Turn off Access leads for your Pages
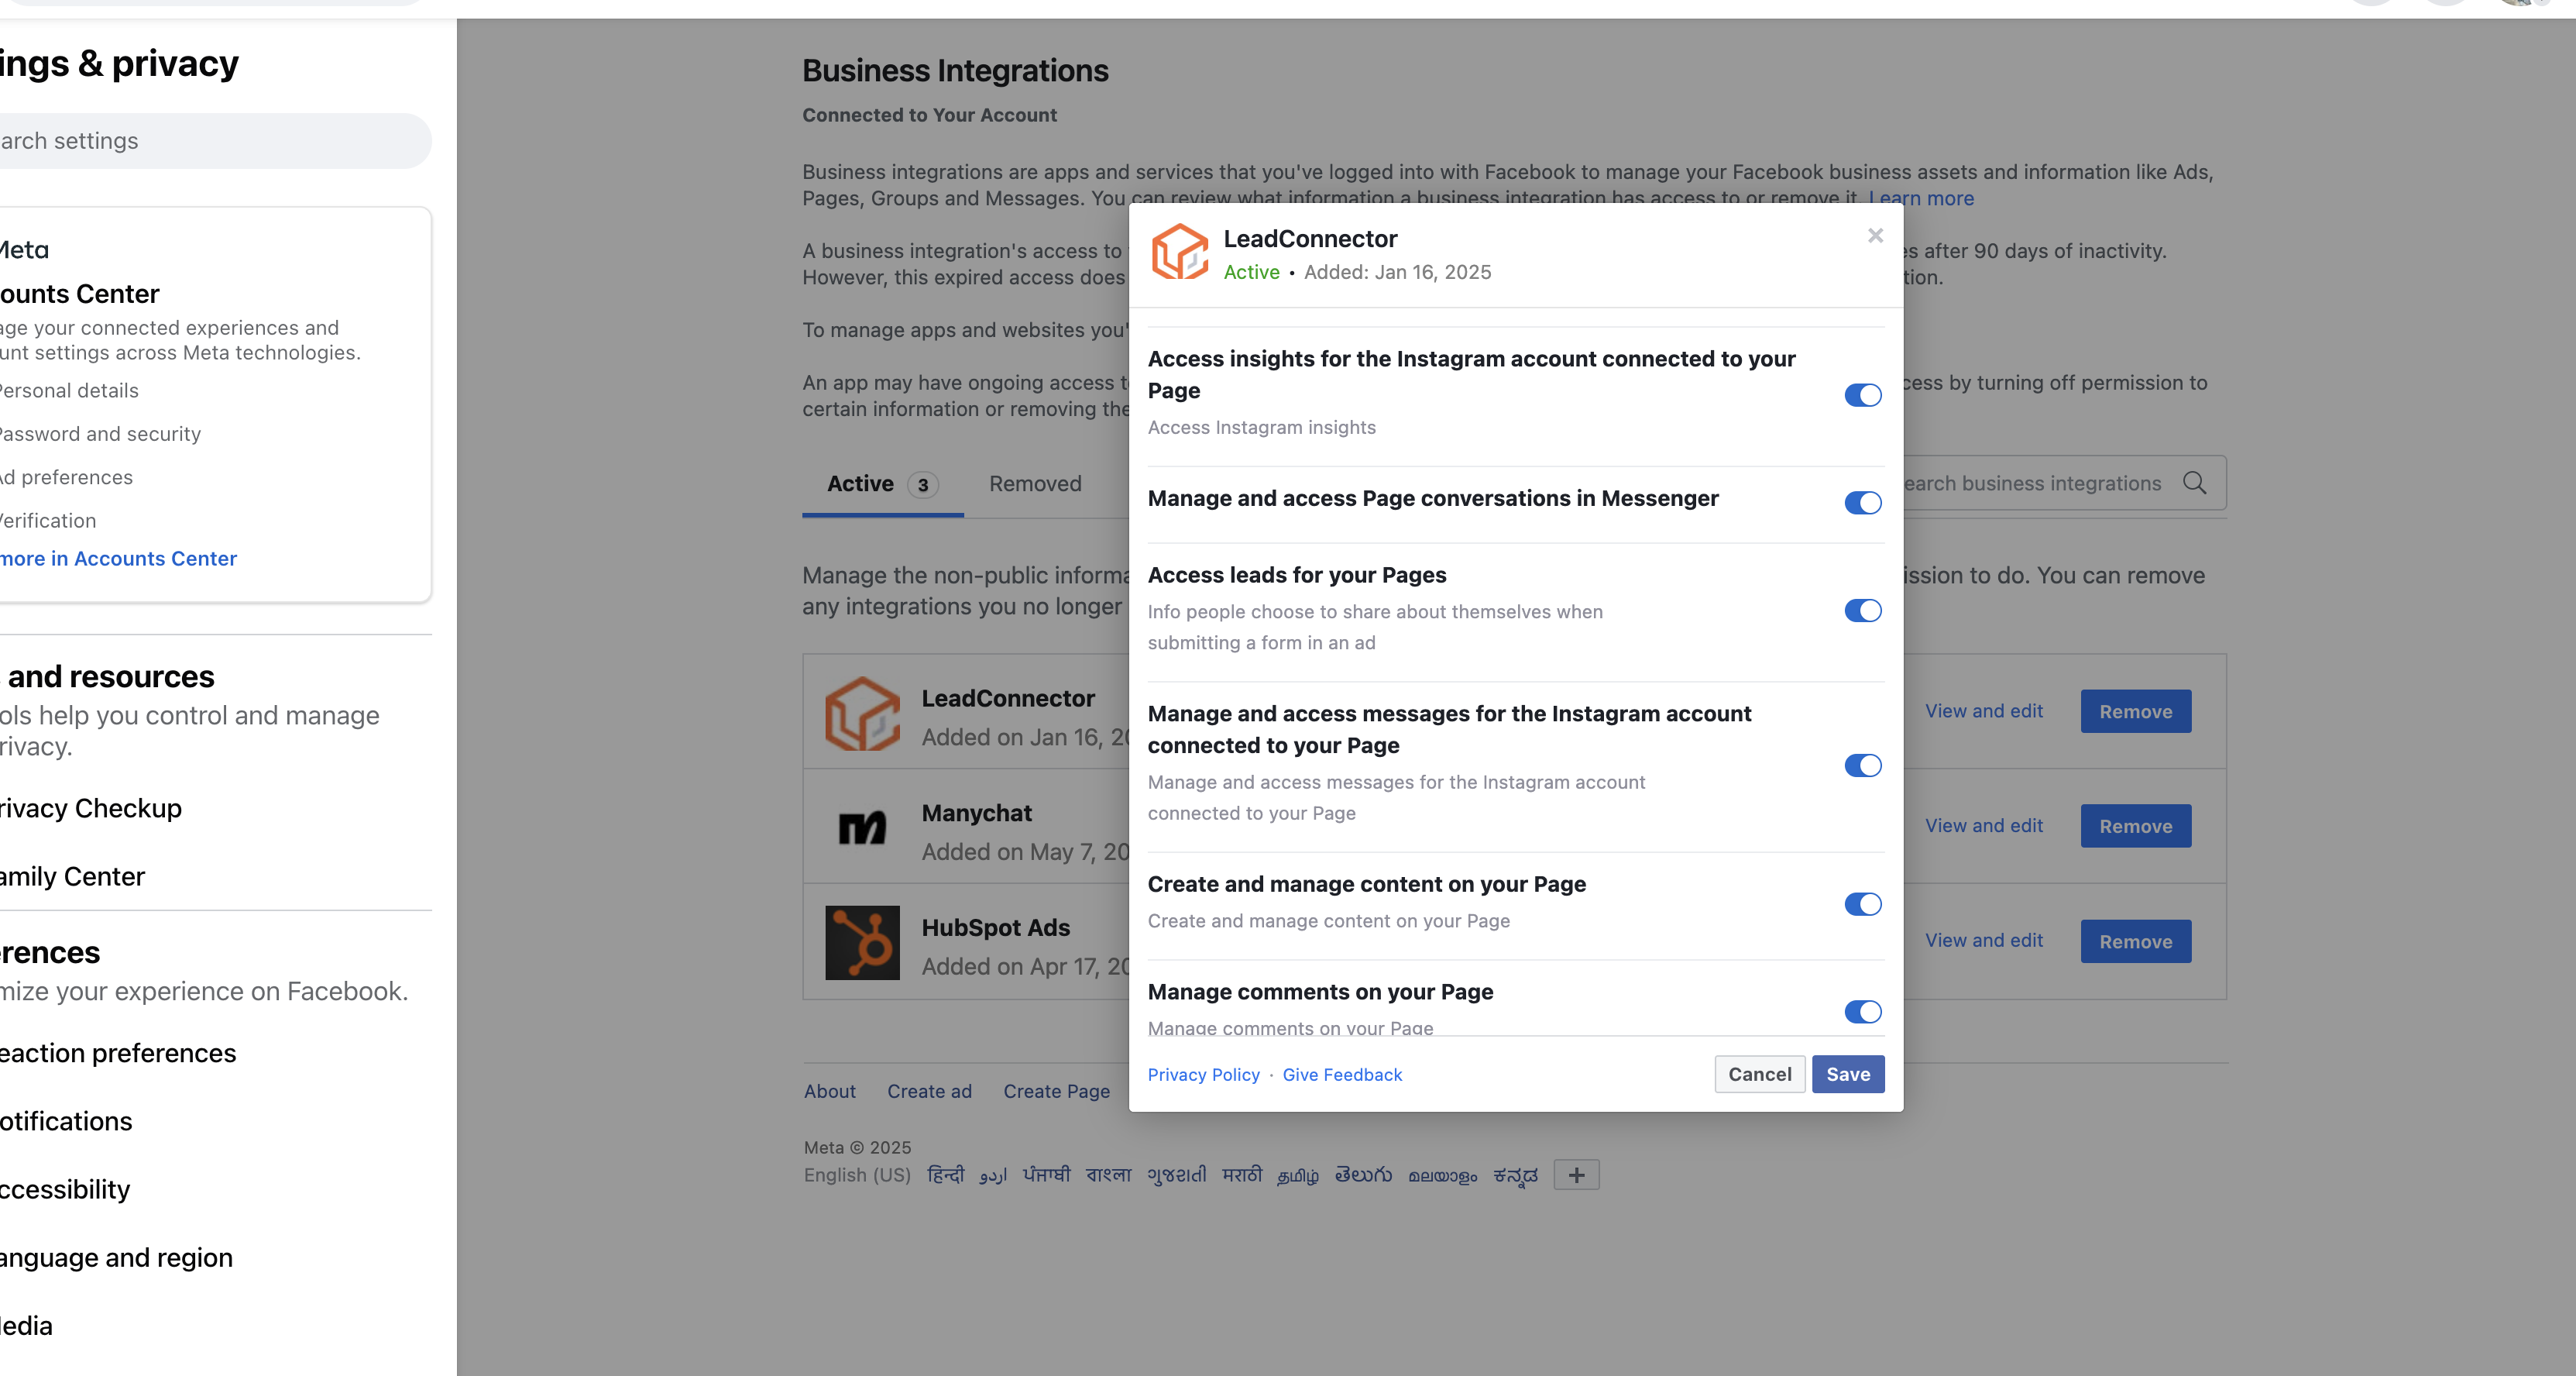 coord(1862,610)
